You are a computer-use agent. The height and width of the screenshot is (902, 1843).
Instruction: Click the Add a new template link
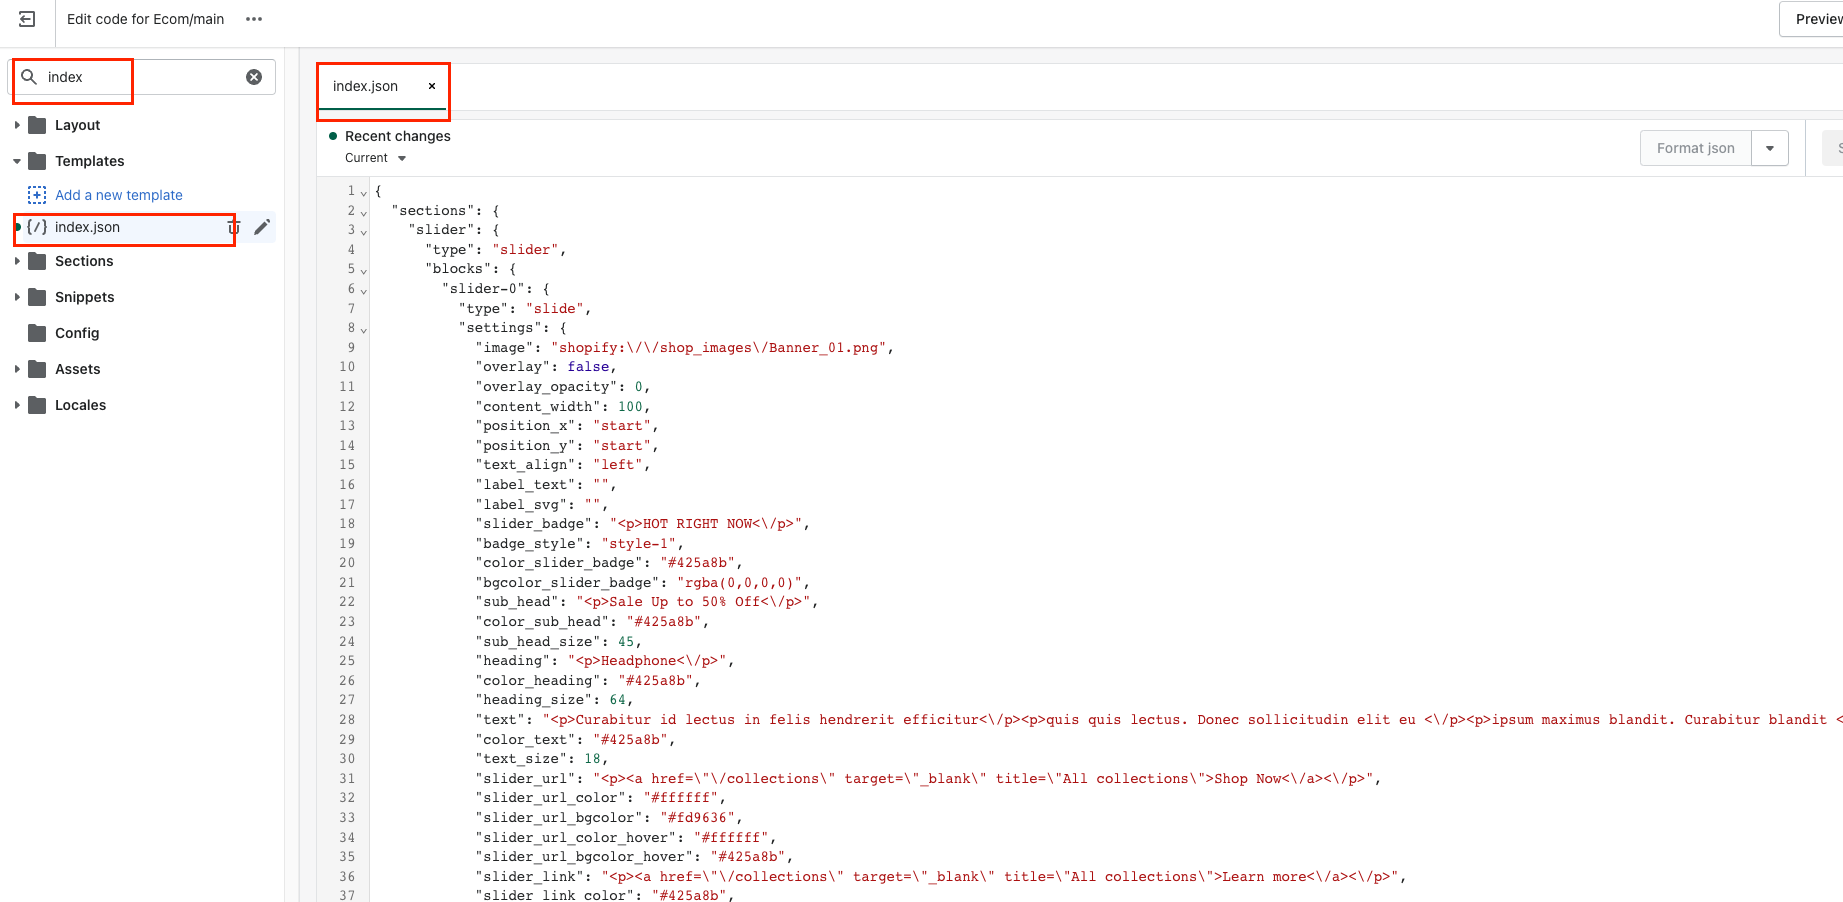(x=119, y=195)
